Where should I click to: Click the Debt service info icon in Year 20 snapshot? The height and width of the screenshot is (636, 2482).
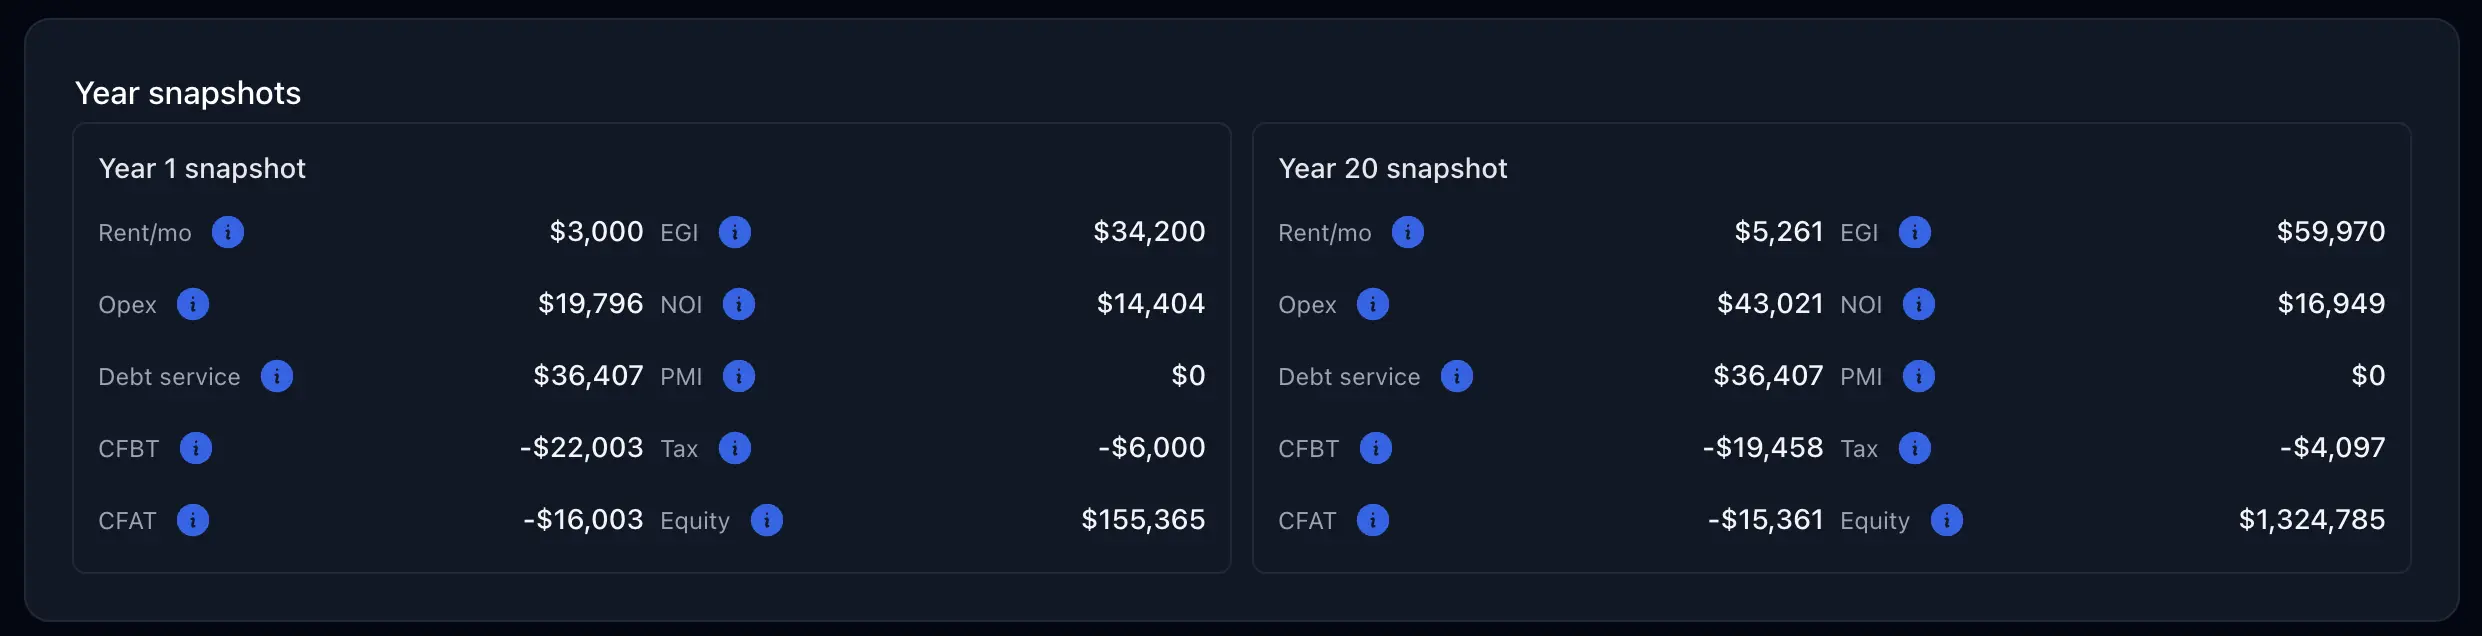[1458, 376]
